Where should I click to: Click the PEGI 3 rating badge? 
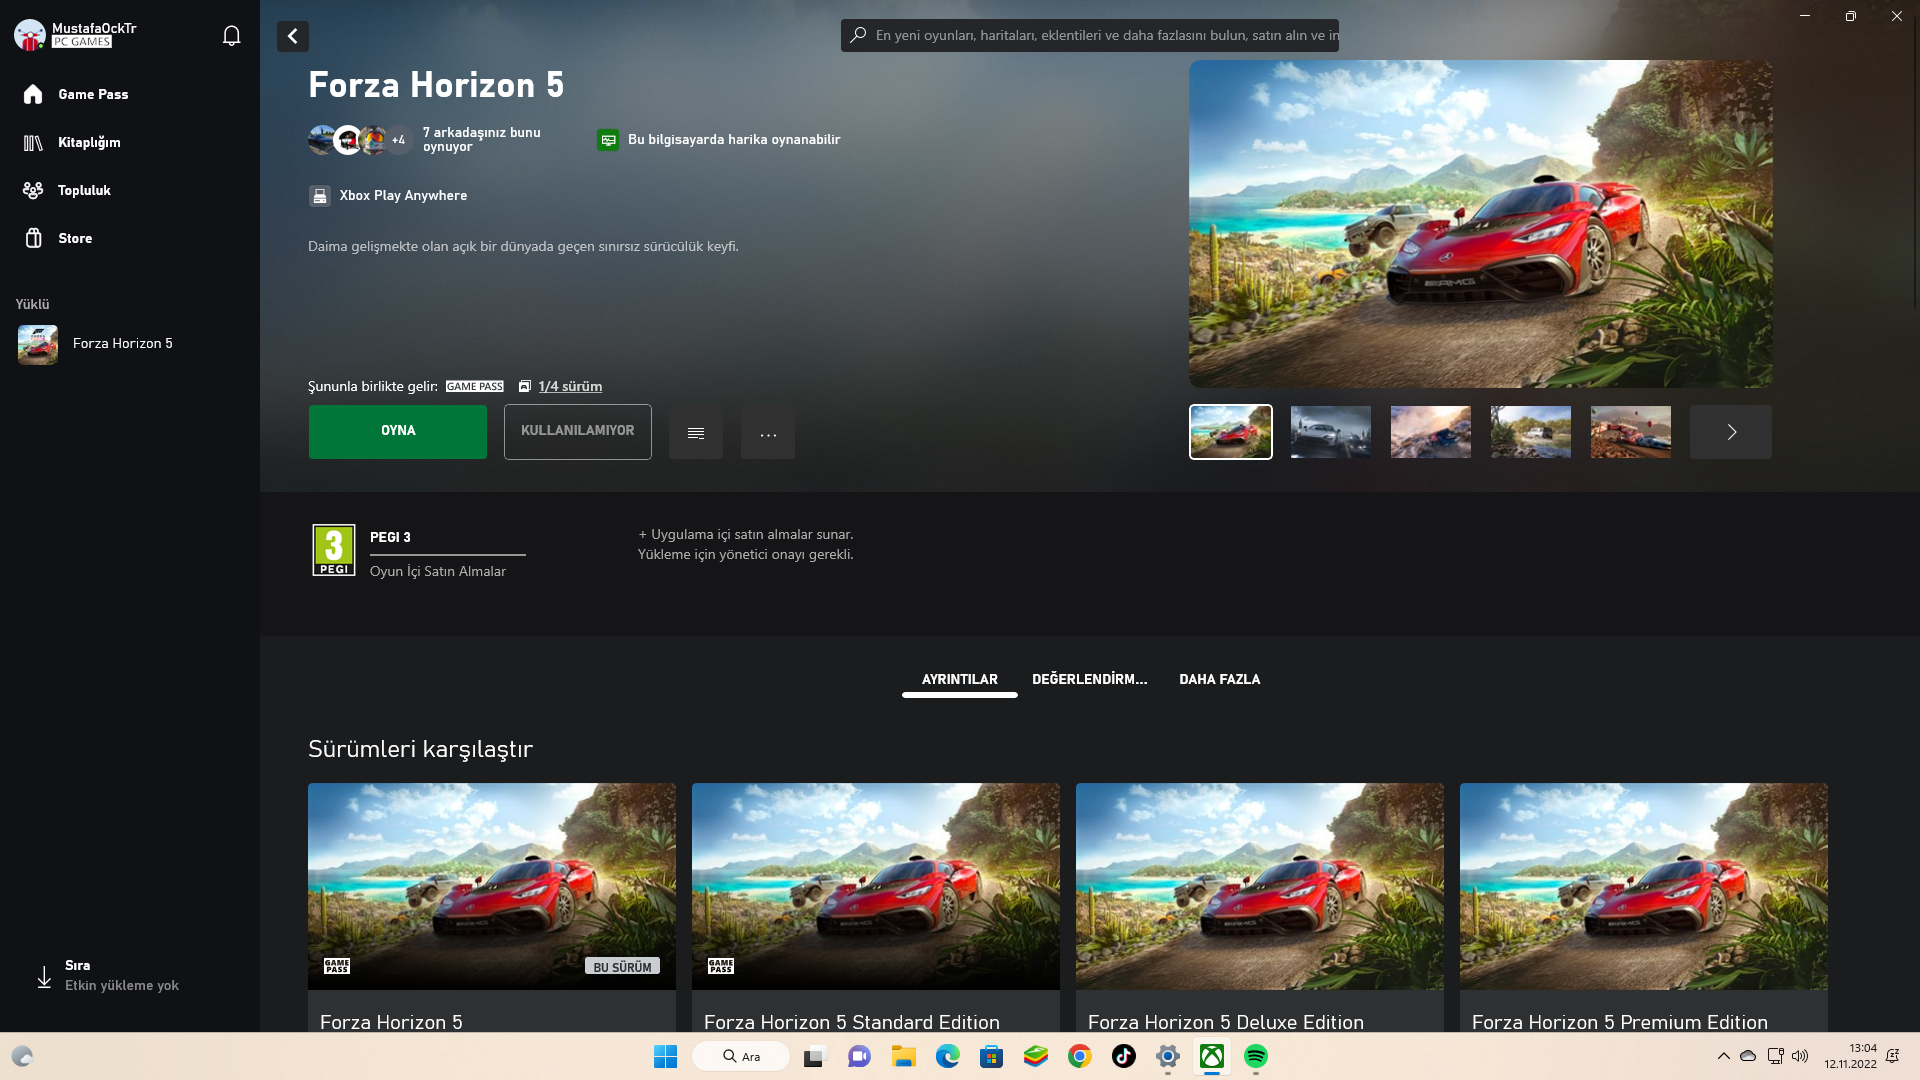tap(334, 550)
